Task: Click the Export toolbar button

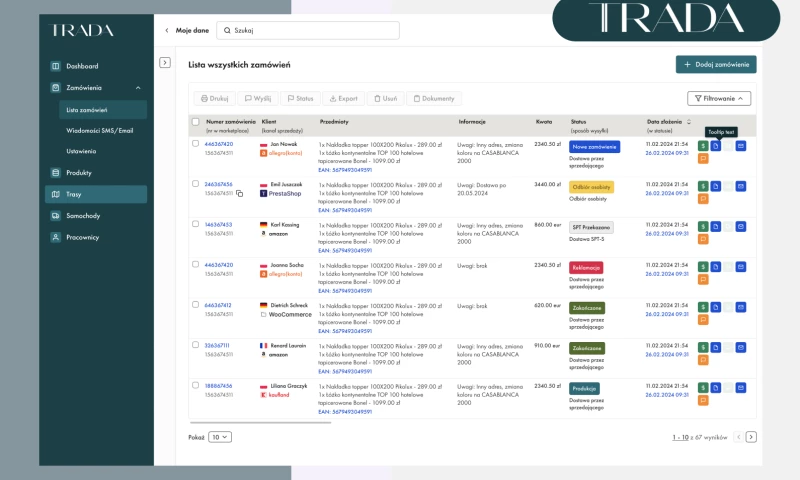Action: [343, 98]
